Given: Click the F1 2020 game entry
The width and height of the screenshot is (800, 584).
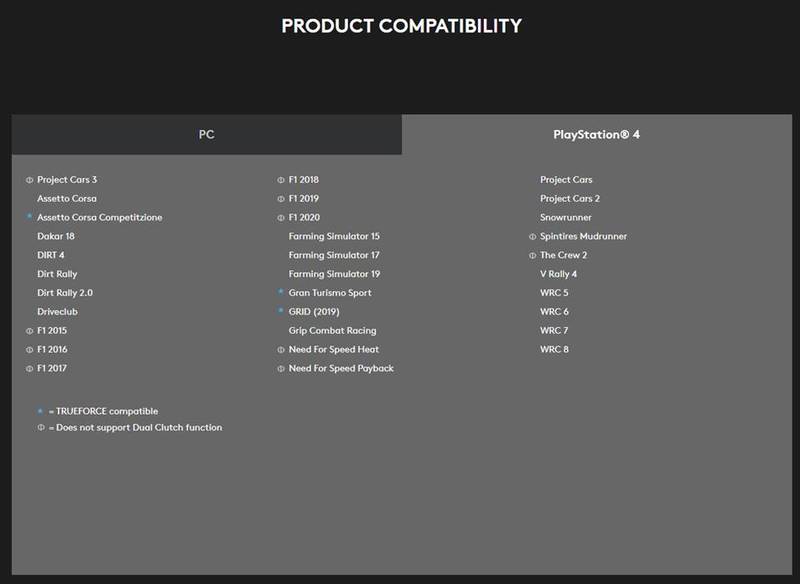Looking at the screenshot, I should pyautogui.click(x=304, y=217).
